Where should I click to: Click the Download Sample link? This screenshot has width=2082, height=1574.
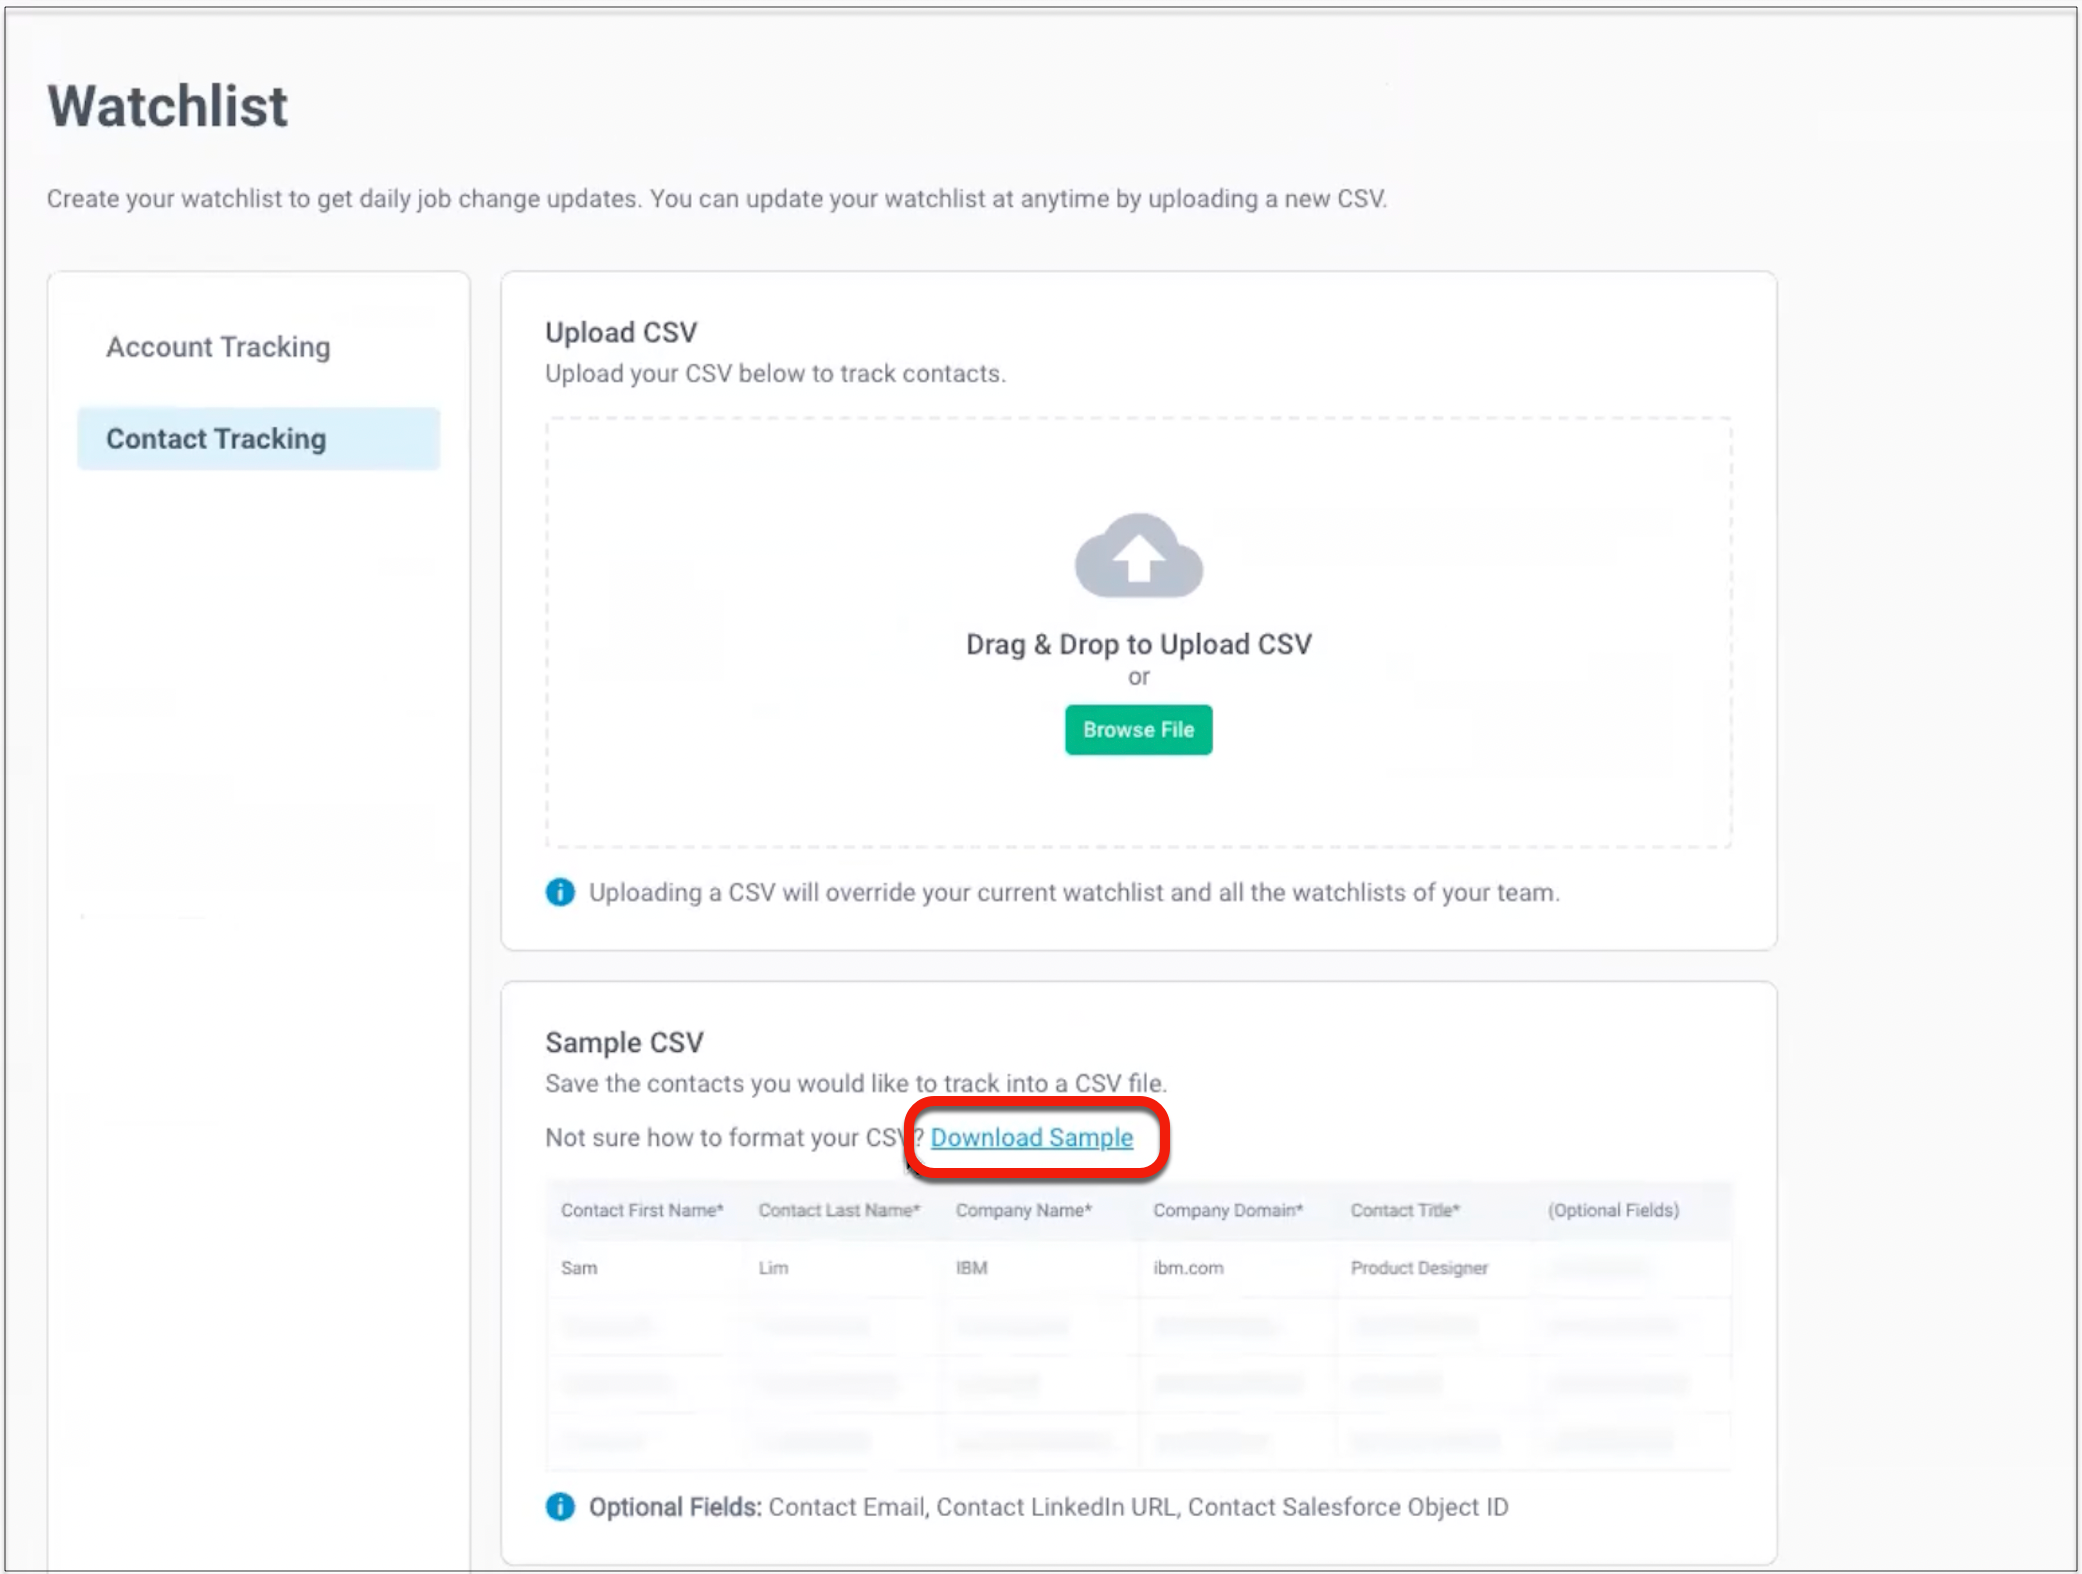pos(1031,1137)
